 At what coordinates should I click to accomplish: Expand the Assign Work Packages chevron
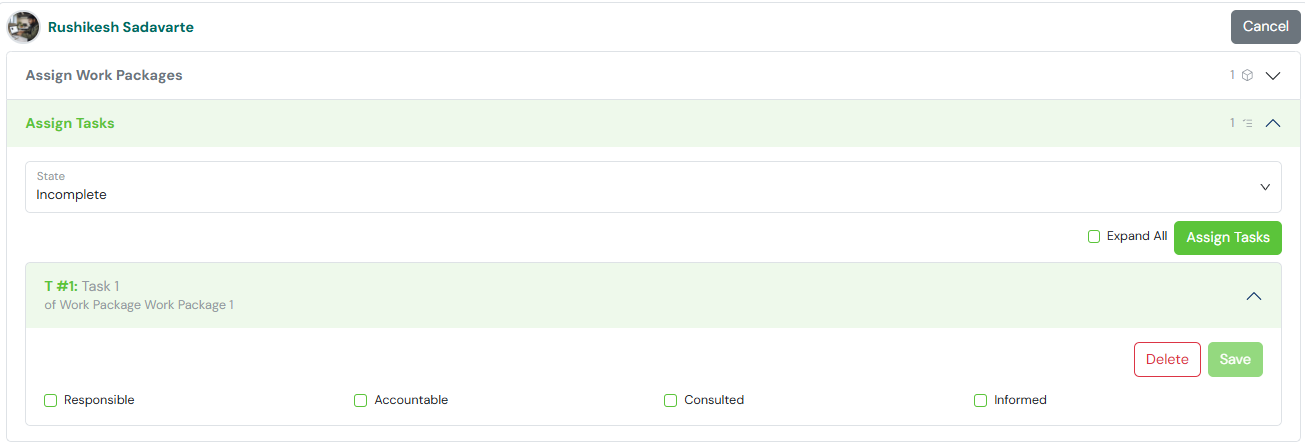click(x=1273, y=76)
